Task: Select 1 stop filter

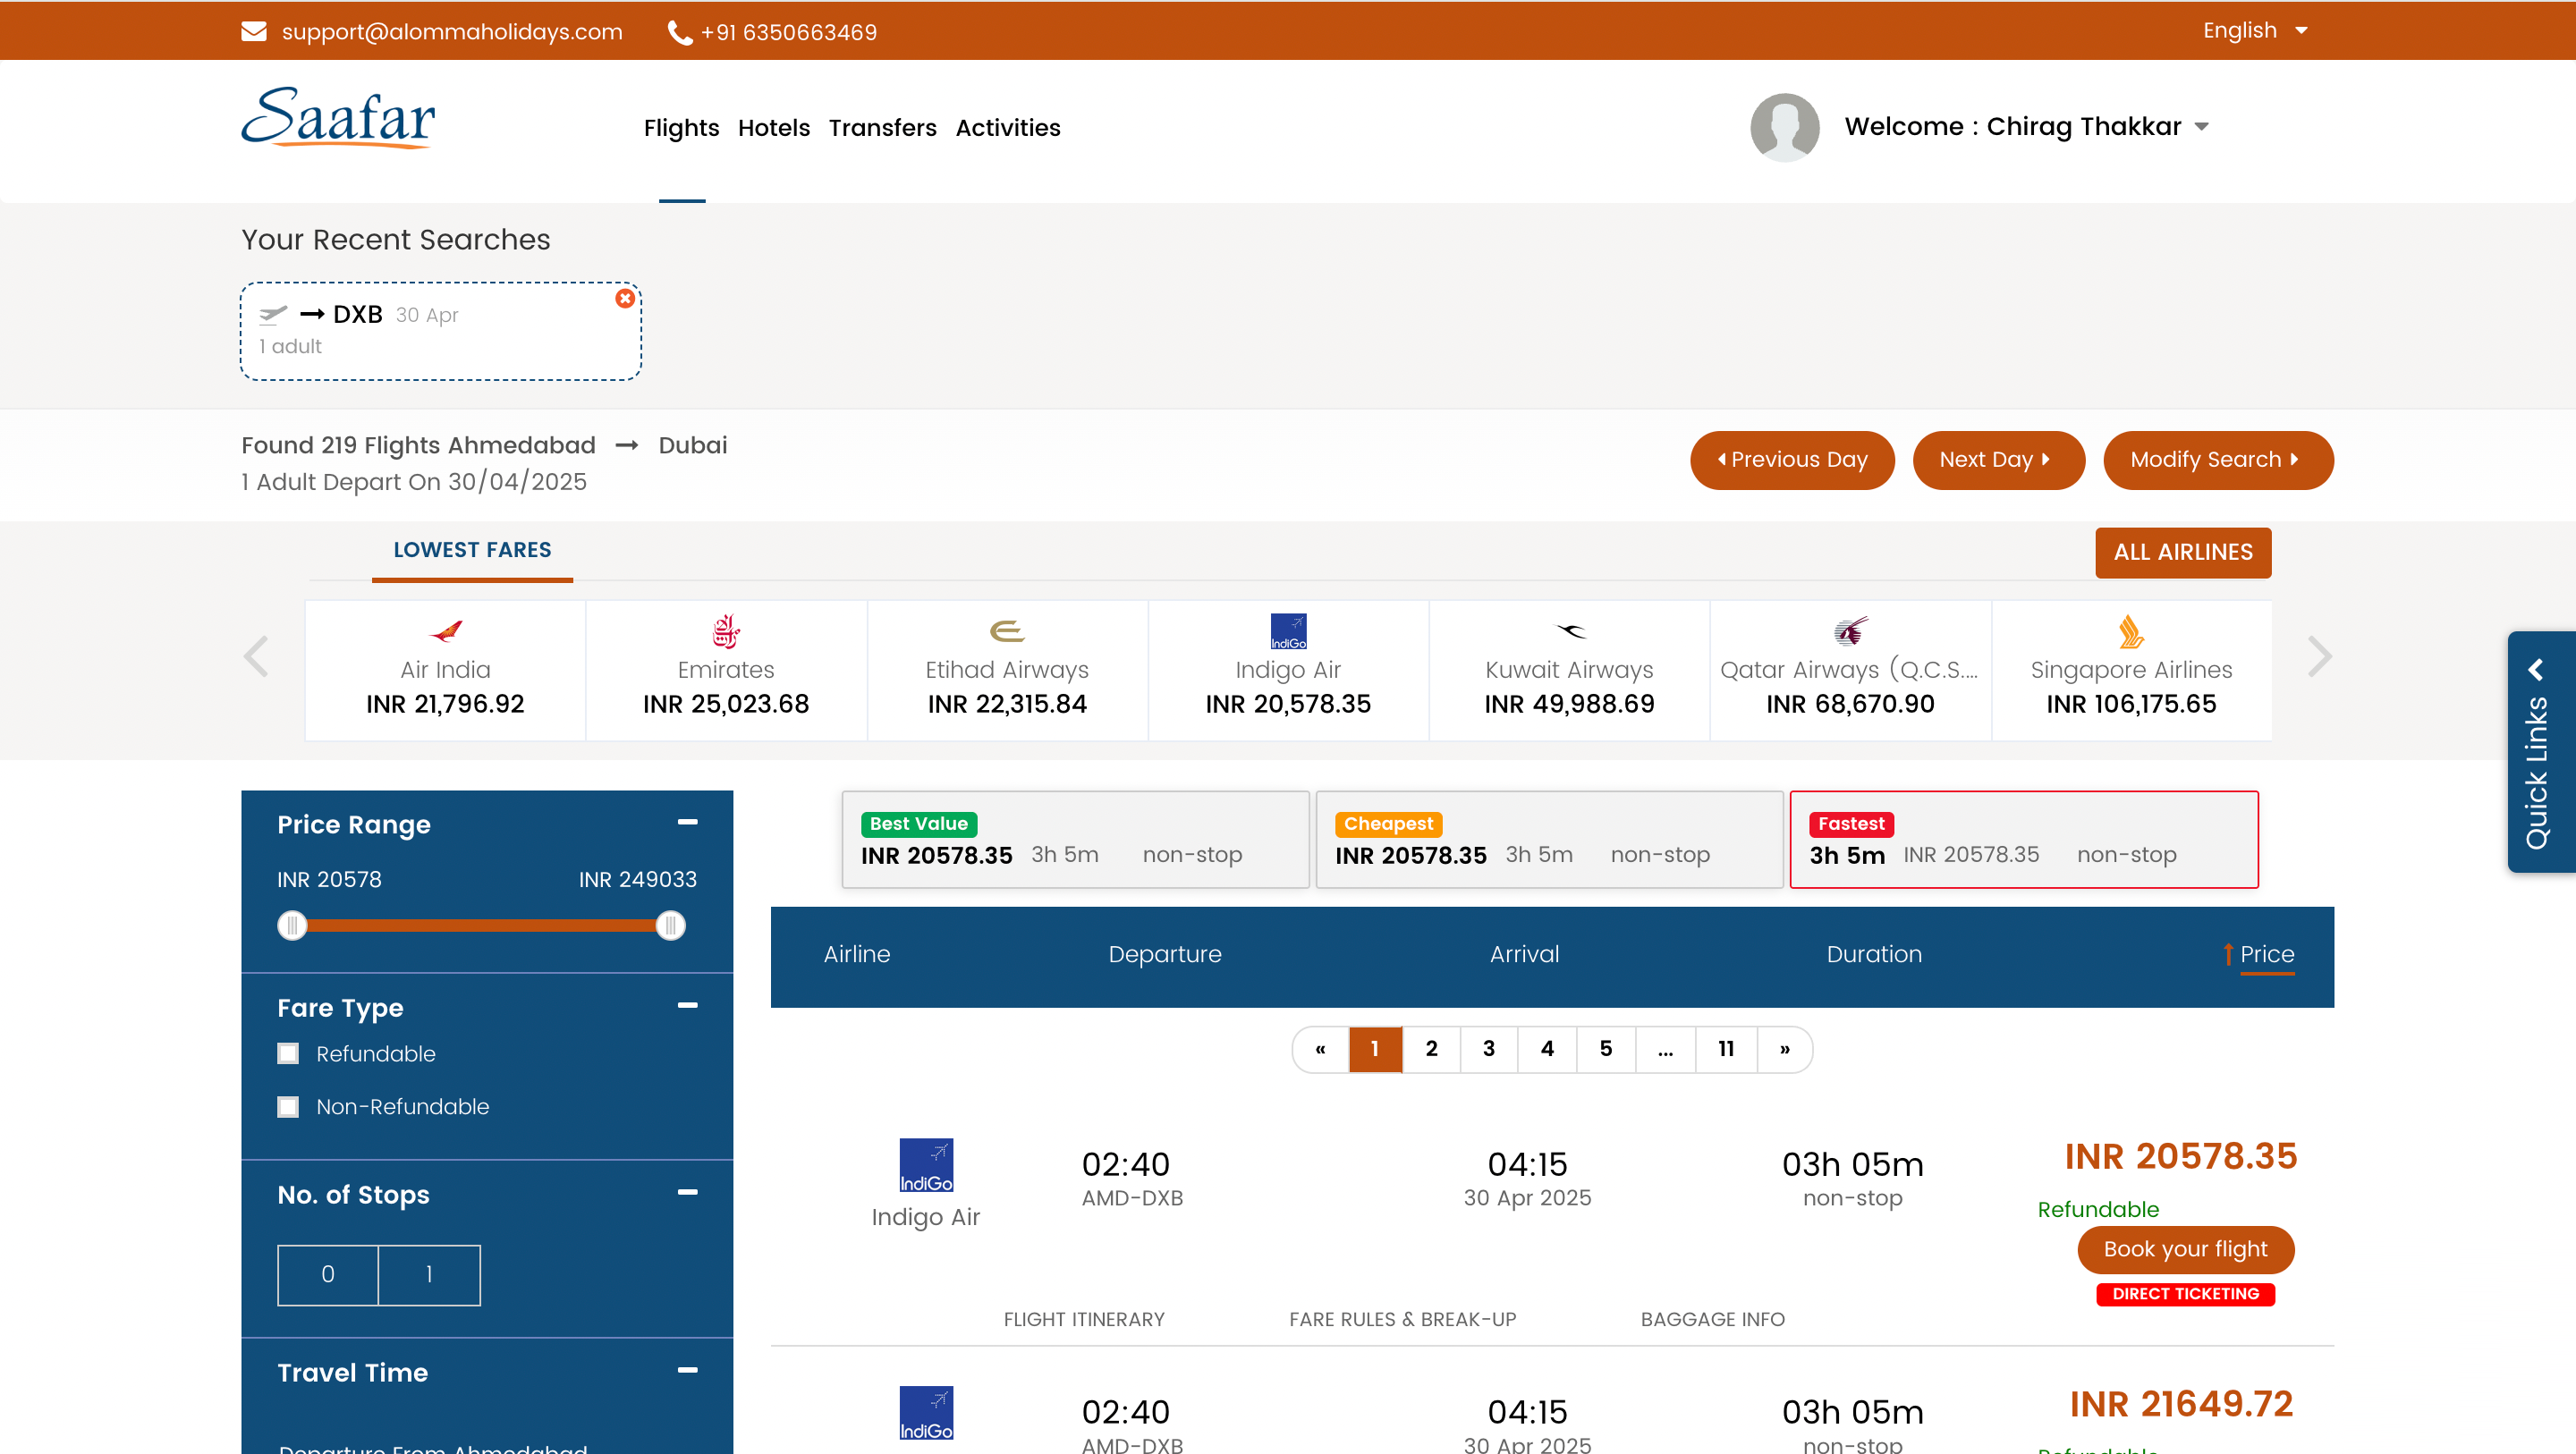Action: coord(430,1275)
